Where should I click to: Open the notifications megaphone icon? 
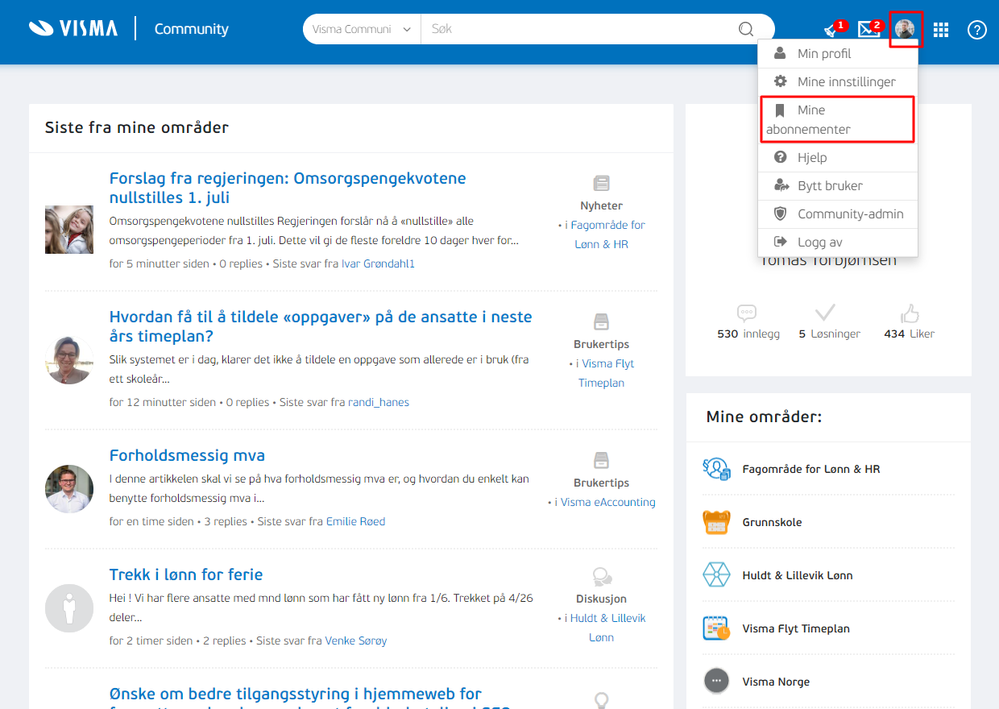coord(831,30)
